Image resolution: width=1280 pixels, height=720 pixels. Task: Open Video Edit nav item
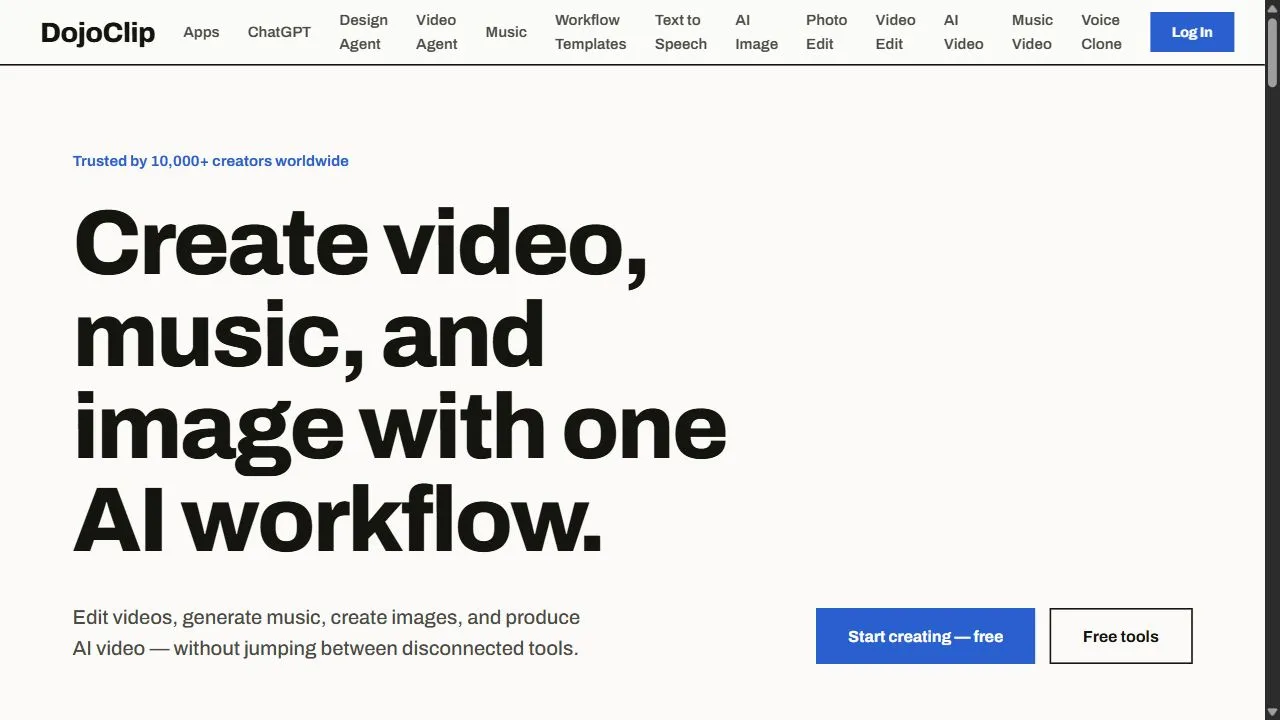point(895,32)
